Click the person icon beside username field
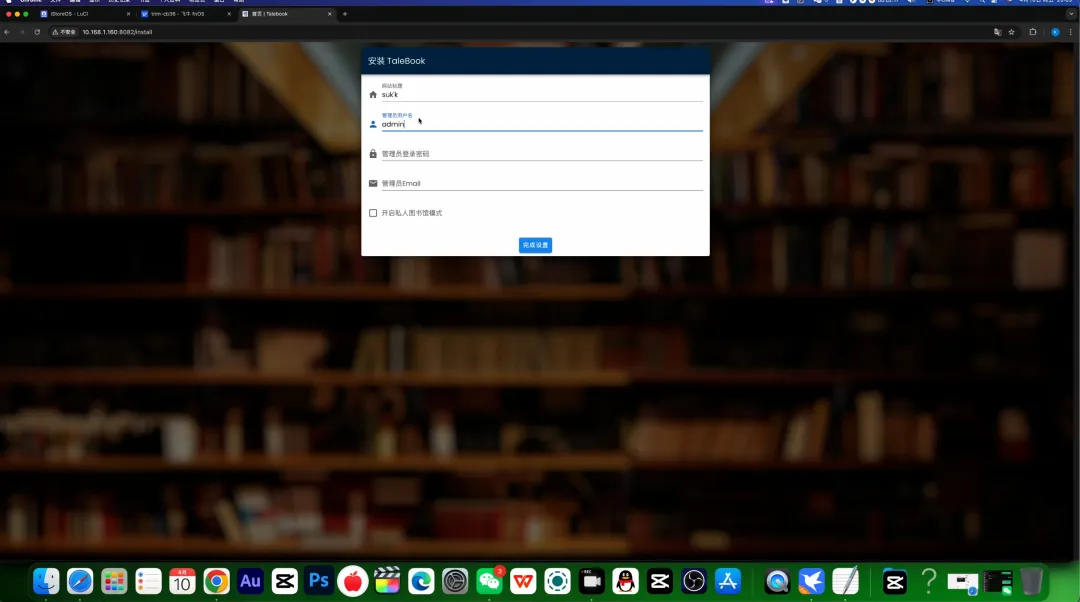The image size is (1080, 602). coord(373,124)
